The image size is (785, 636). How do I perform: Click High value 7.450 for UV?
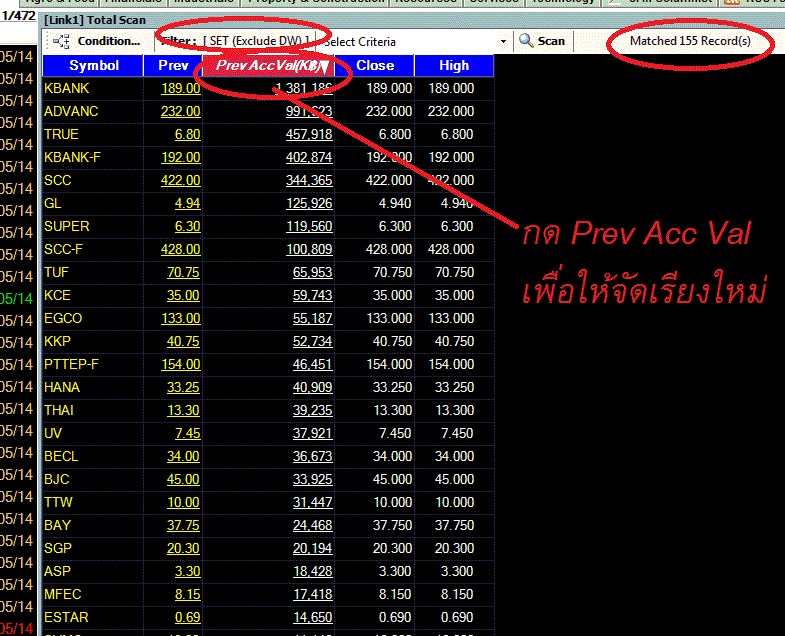point(457,434)
